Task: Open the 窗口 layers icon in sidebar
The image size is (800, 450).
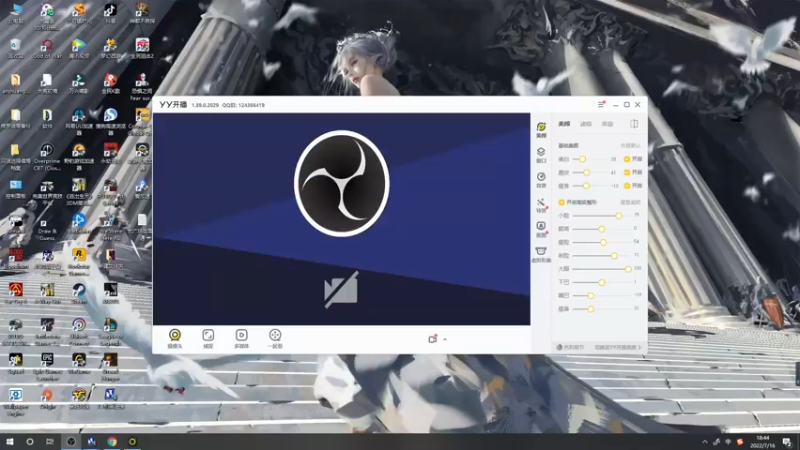Action: (x=541, y=155)
